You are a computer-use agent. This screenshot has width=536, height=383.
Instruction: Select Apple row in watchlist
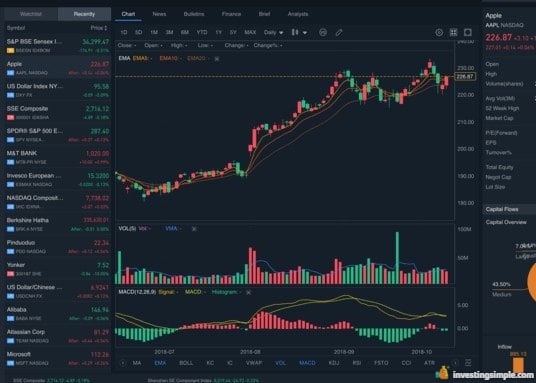click(x=57, y=68)
